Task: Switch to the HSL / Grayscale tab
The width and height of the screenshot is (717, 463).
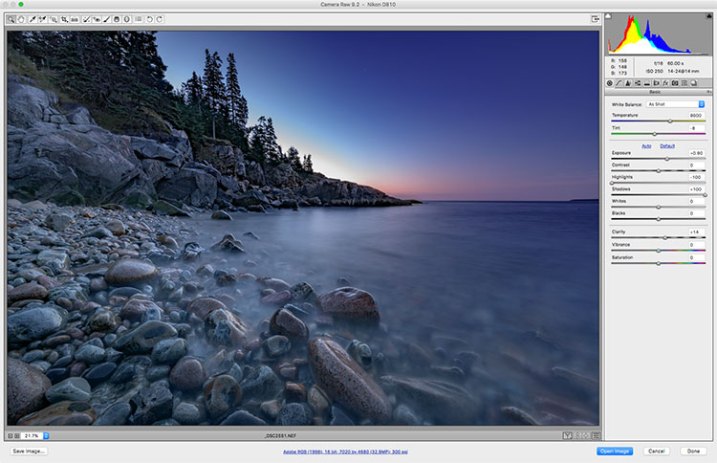Action: [x=637, y=83]
